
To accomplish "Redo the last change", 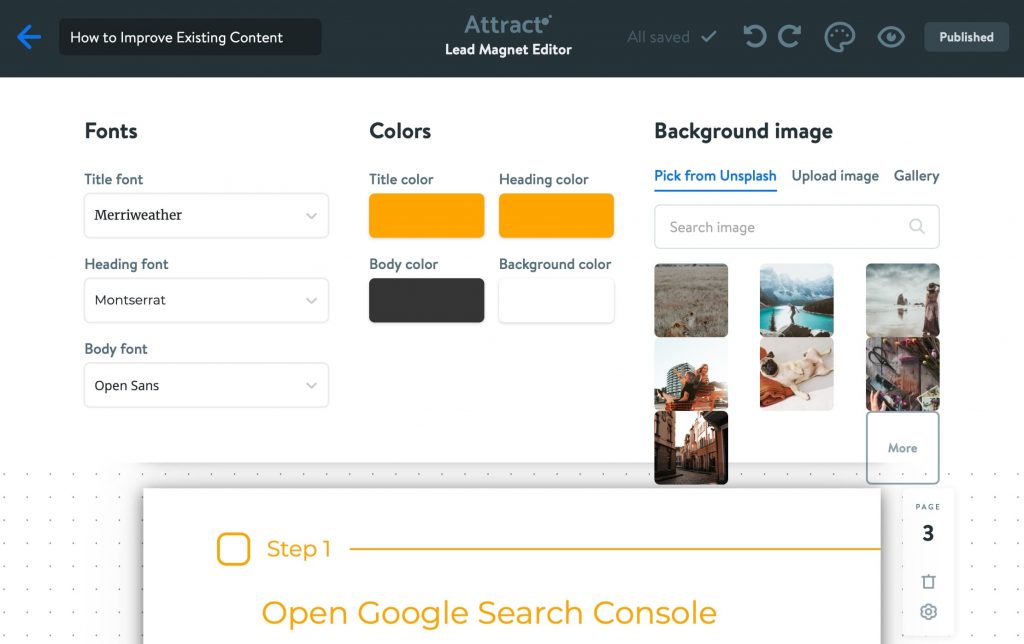I will pyautogui.click(x=789, y=36).
